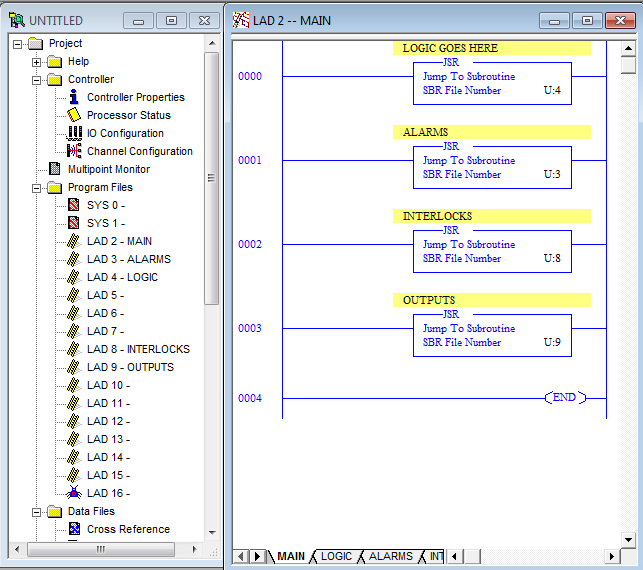Expand the Help folder
Screen dimensions: 643x570
[x=36, y=62]
